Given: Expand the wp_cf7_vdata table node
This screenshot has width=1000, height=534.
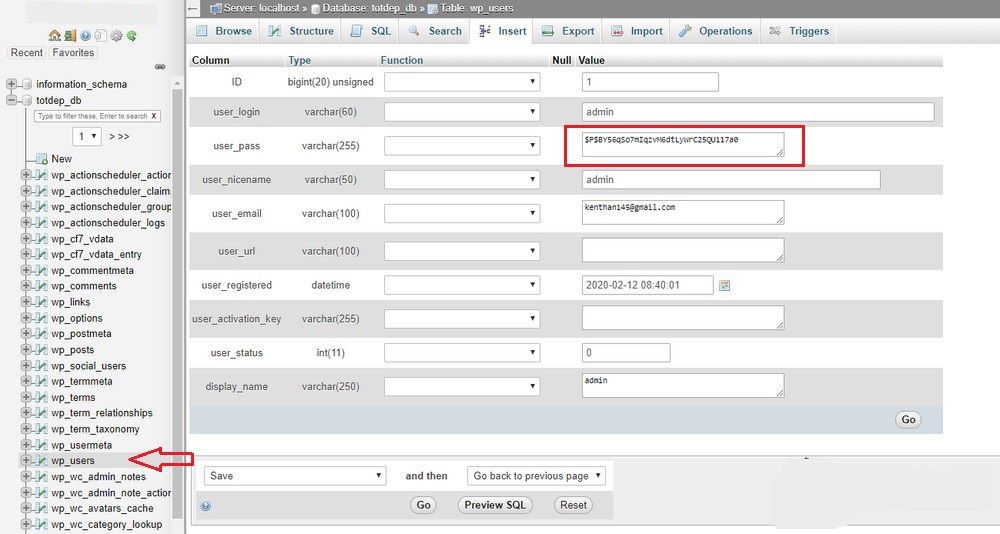Looking at the screenshot, I should point(26,239).
